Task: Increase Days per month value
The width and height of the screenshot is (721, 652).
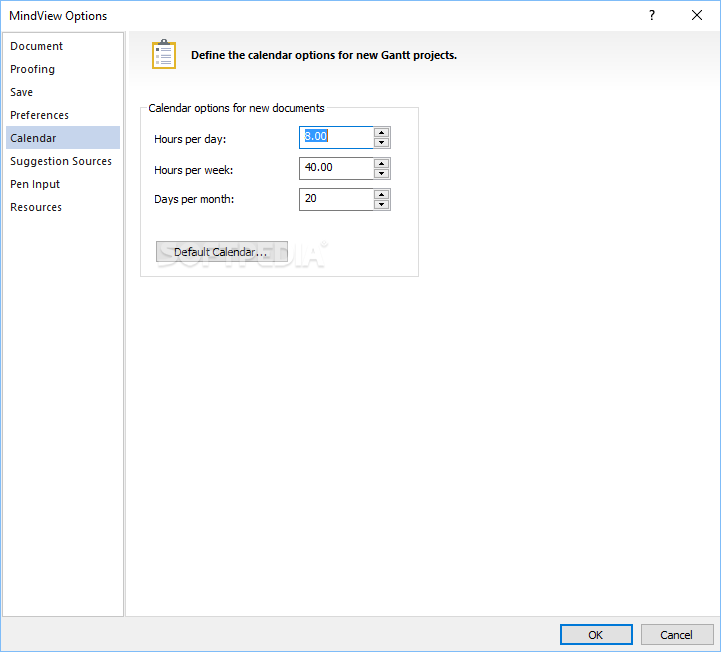Action: 382,194
